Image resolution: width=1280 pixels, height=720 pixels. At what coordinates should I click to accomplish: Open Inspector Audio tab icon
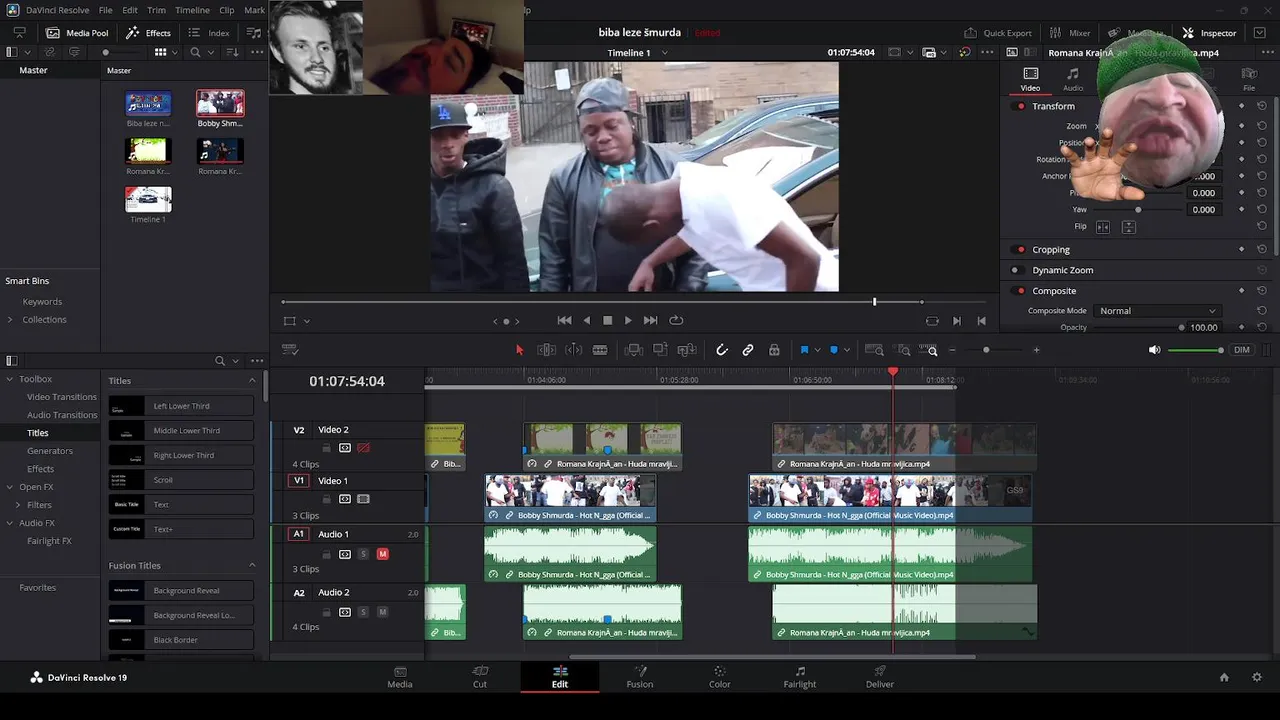click(x=1073, y=79)
